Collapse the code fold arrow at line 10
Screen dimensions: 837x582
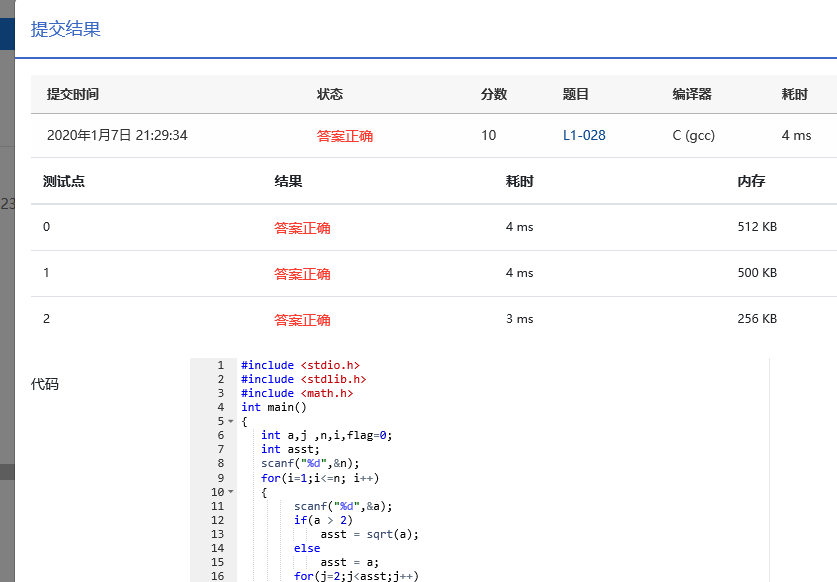(231, 492)
